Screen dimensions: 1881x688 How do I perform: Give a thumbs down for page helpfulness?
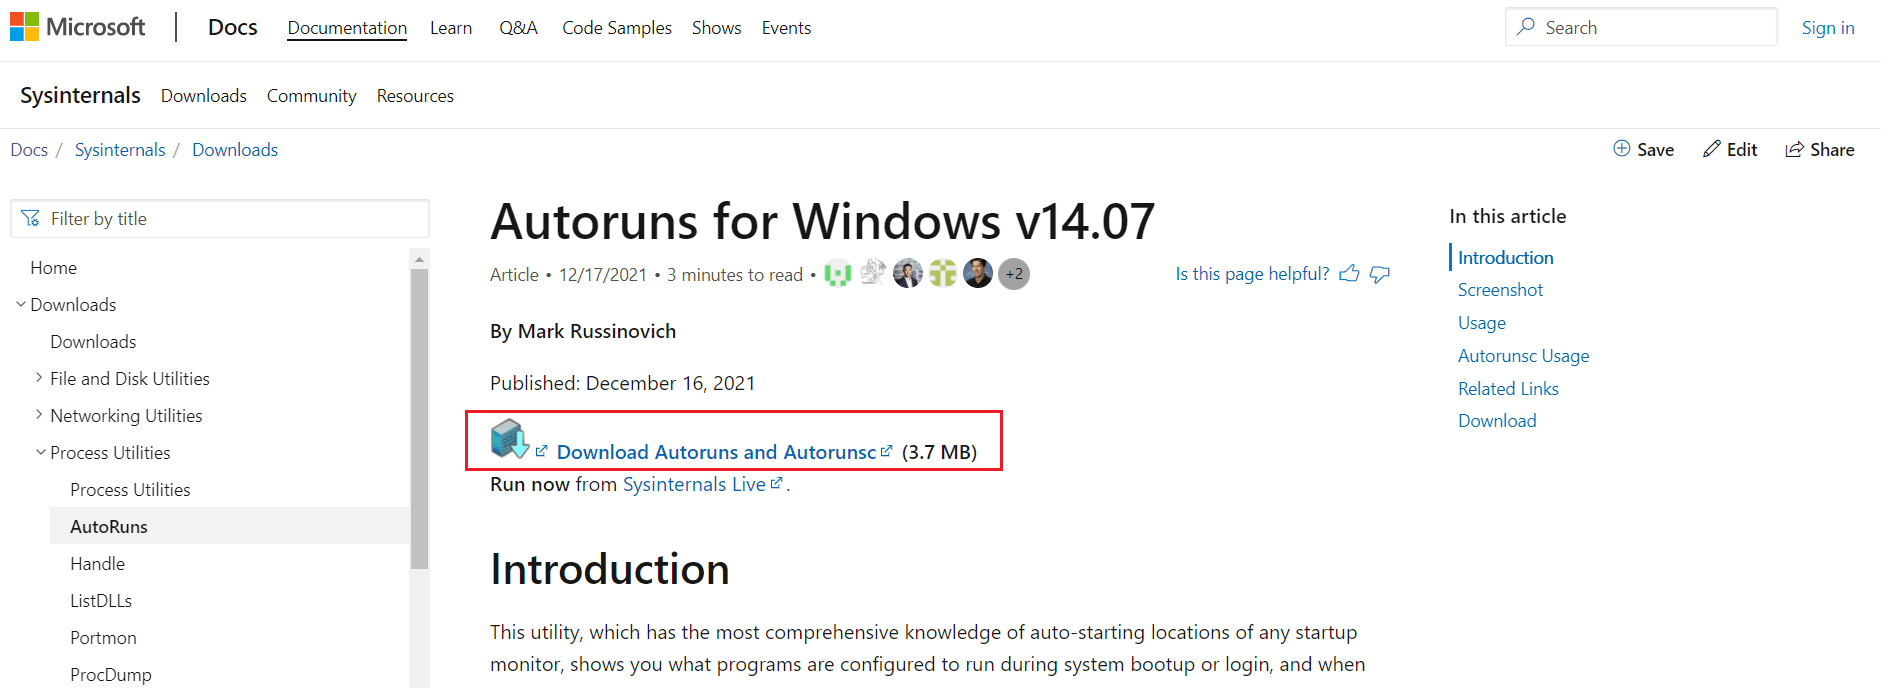pos(1379,274)
